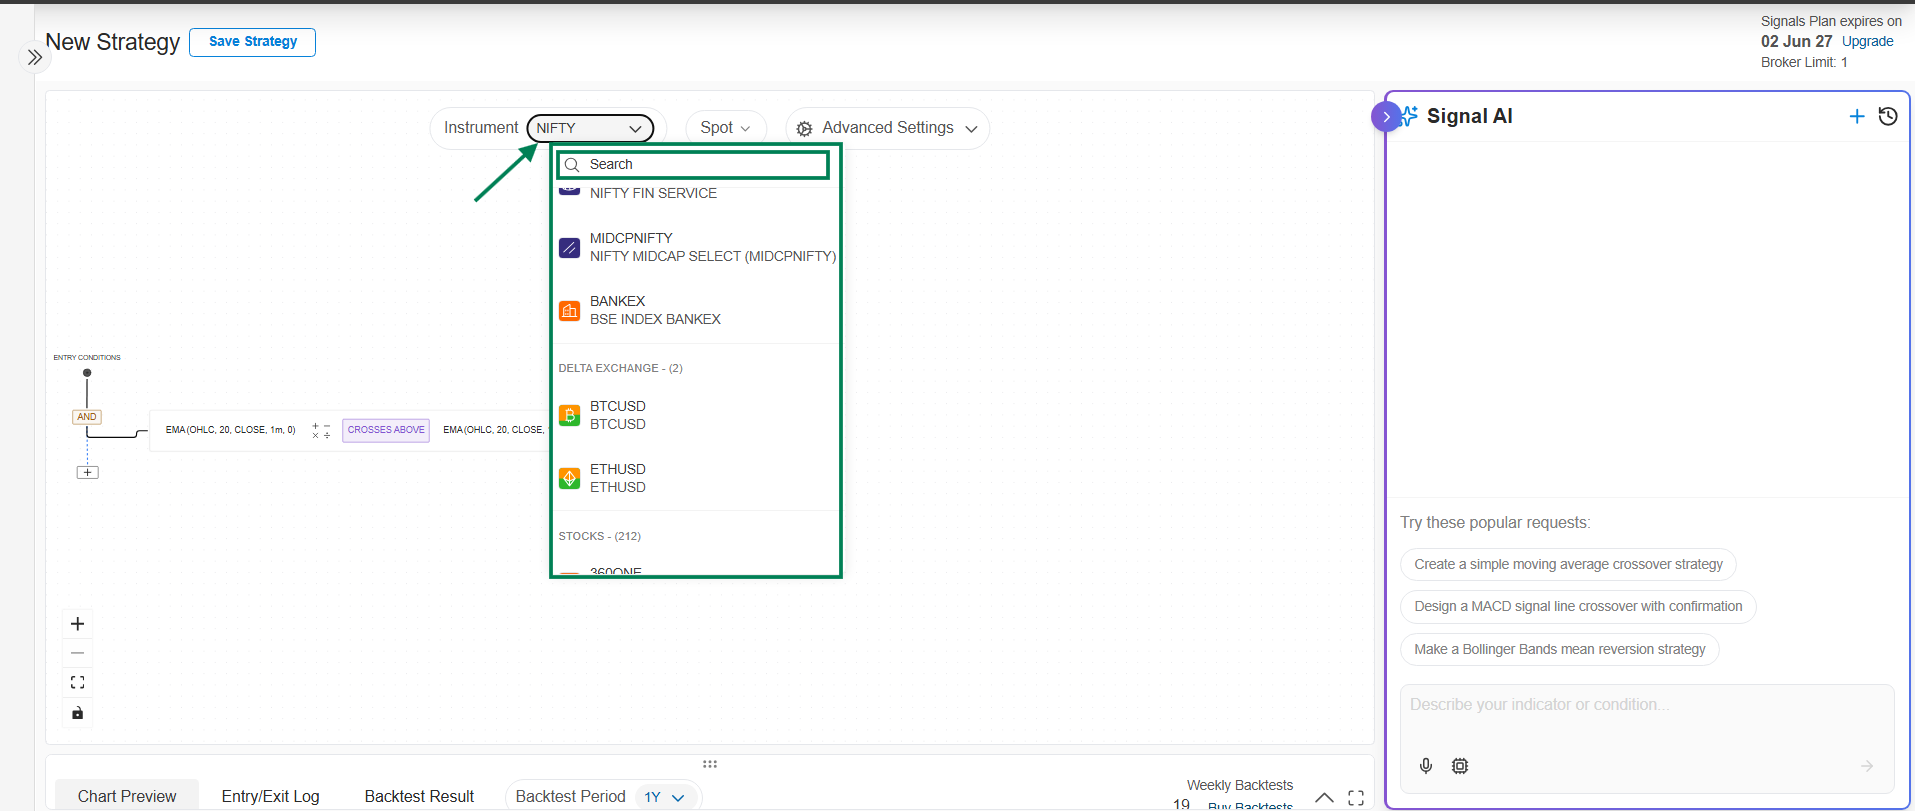The width and height of the screenshot is (1915, 811).
Task: Expand the left sidebar with double chevron
Action: 35,57
